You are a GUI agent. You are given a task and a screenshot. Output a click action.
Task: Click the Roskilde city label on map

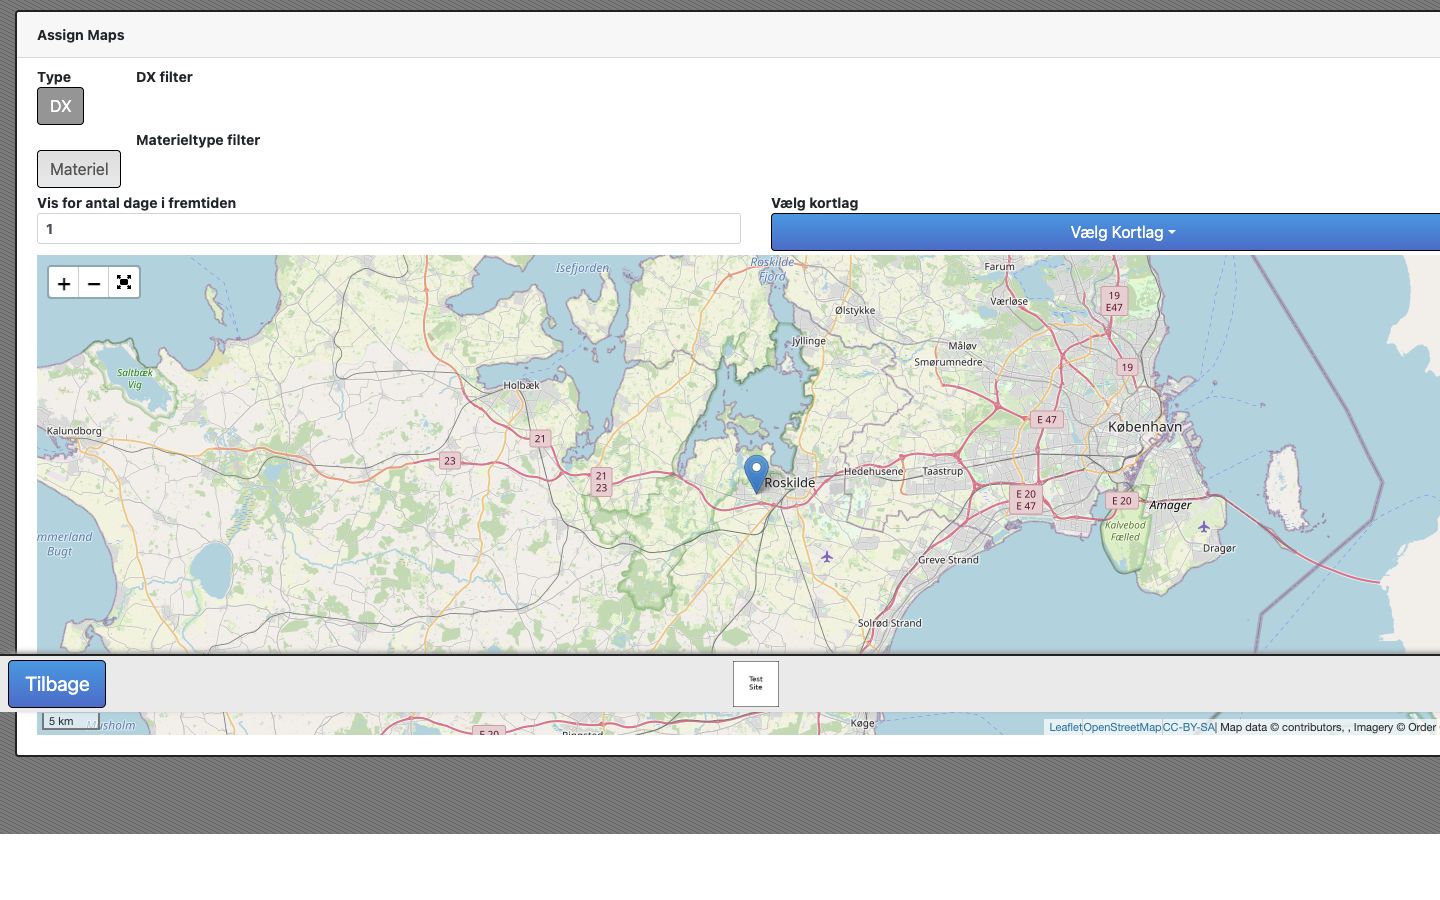click(790, 483)
